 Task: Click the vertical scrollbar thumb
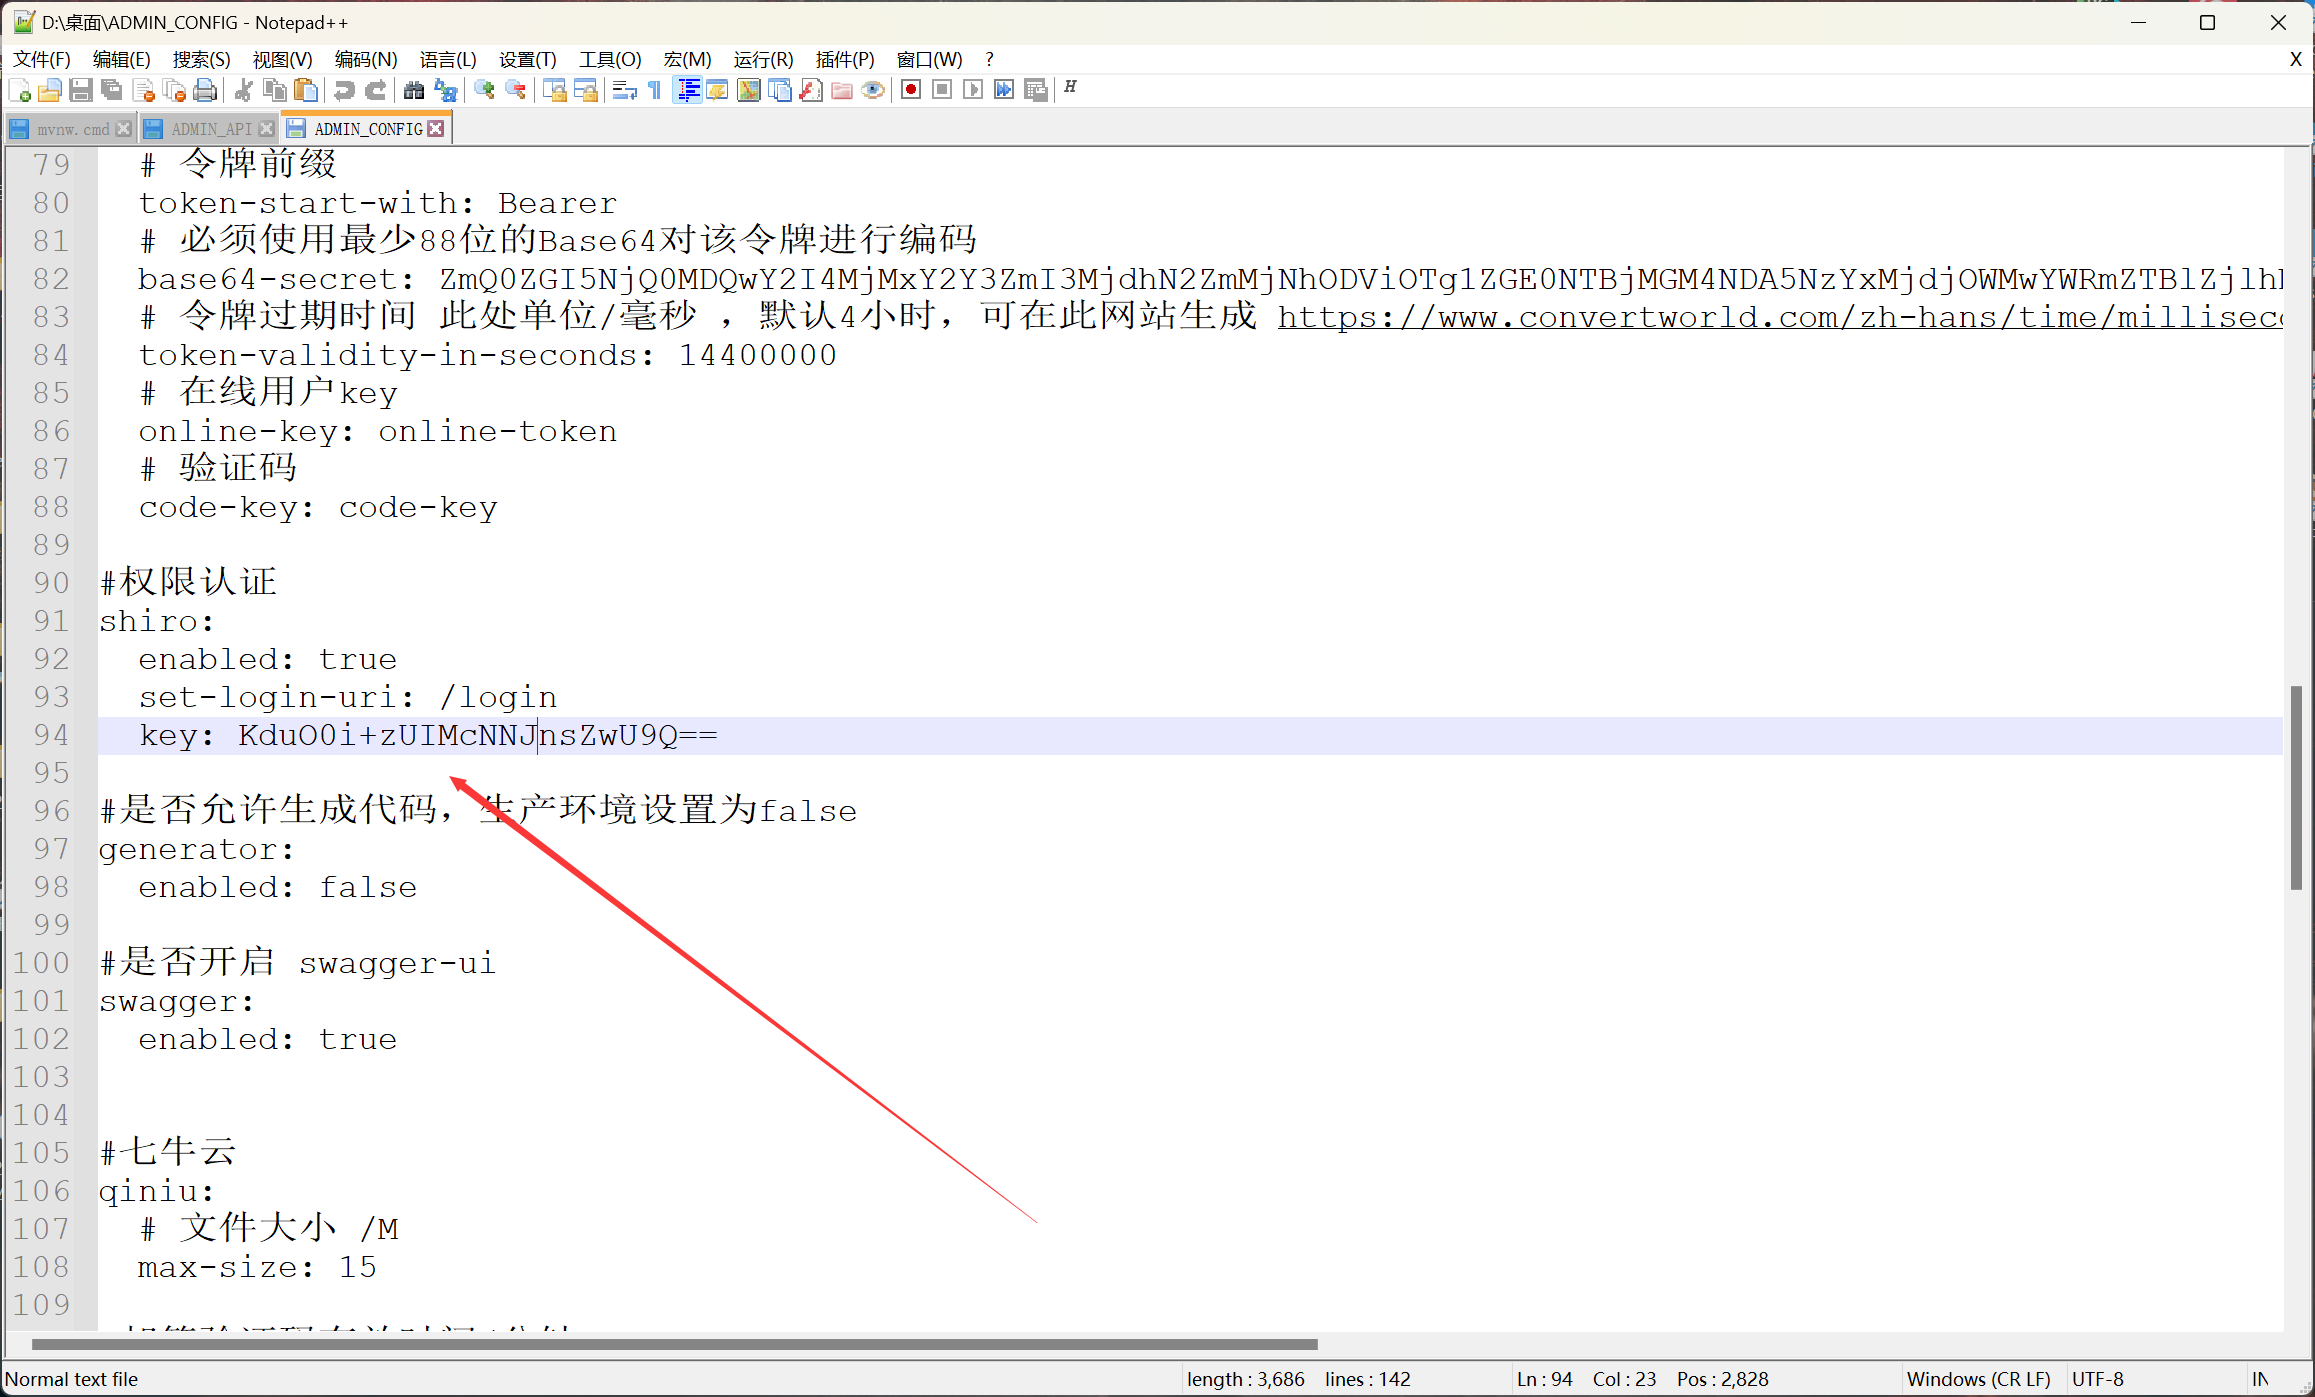pyautogui.click(x=2297, y=788)
